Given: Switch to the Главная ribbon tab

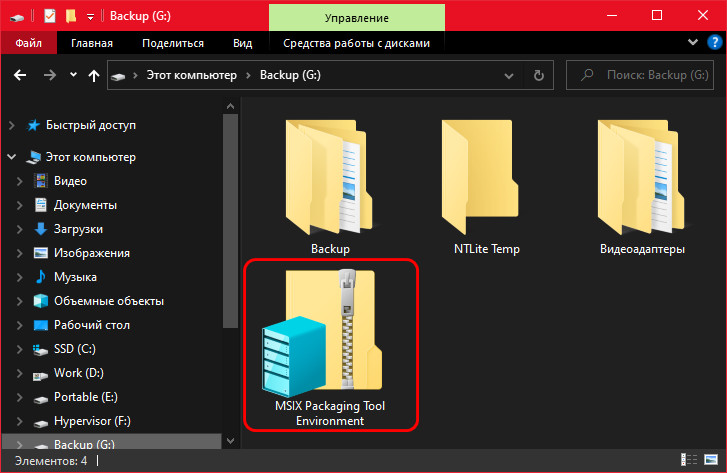Looking at the screenshot, I should (x=92, y=43).
